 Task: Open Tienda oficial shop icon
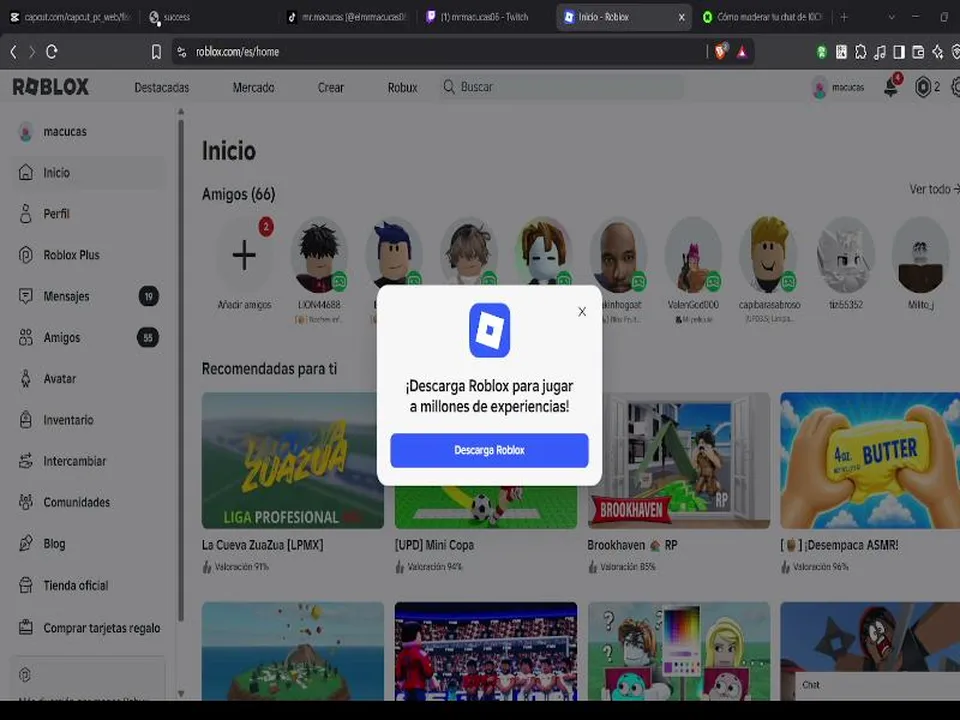pos(26,585)
